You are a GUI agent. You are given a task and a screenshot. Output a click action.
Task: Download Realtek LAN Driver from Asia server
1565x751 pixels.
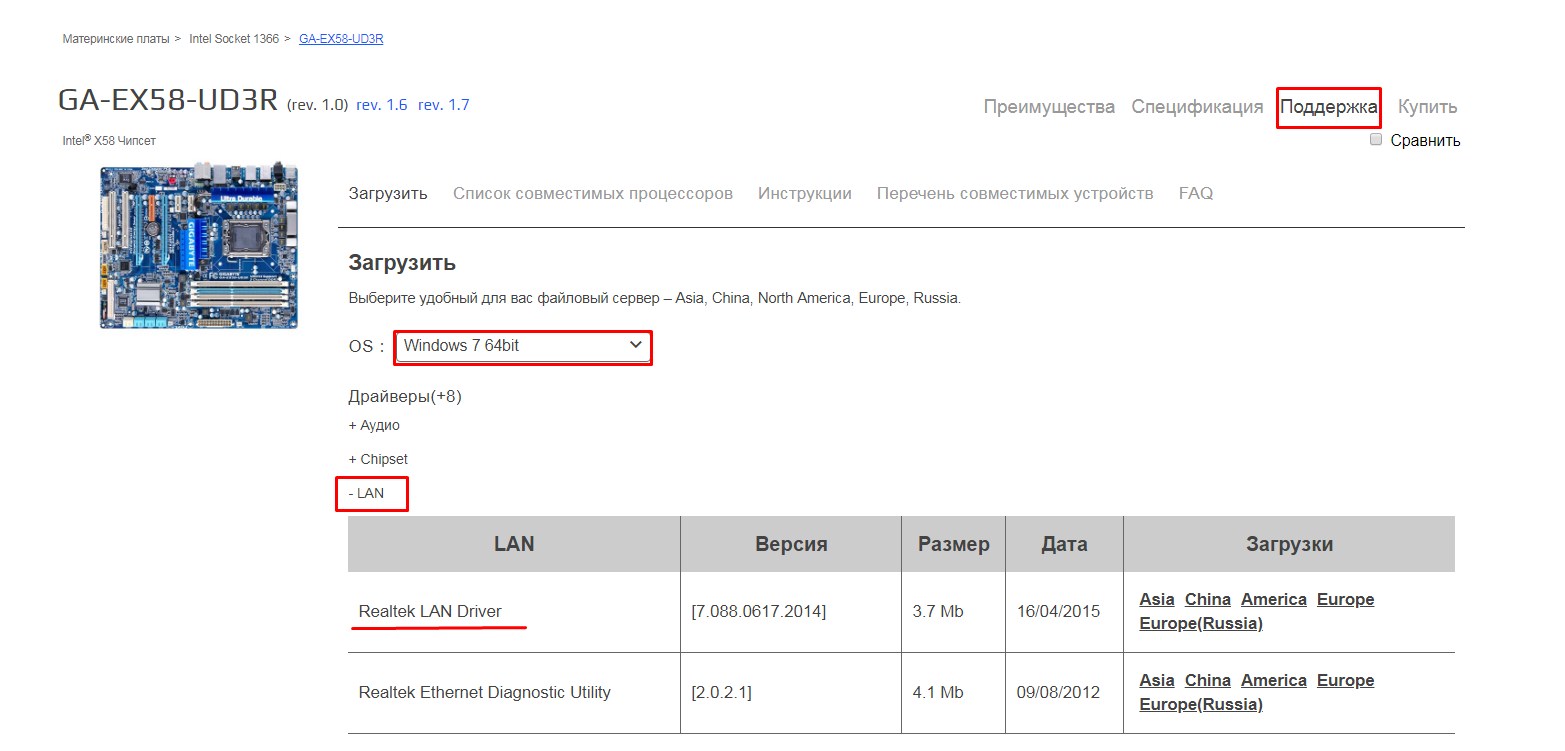(1157, 599)
